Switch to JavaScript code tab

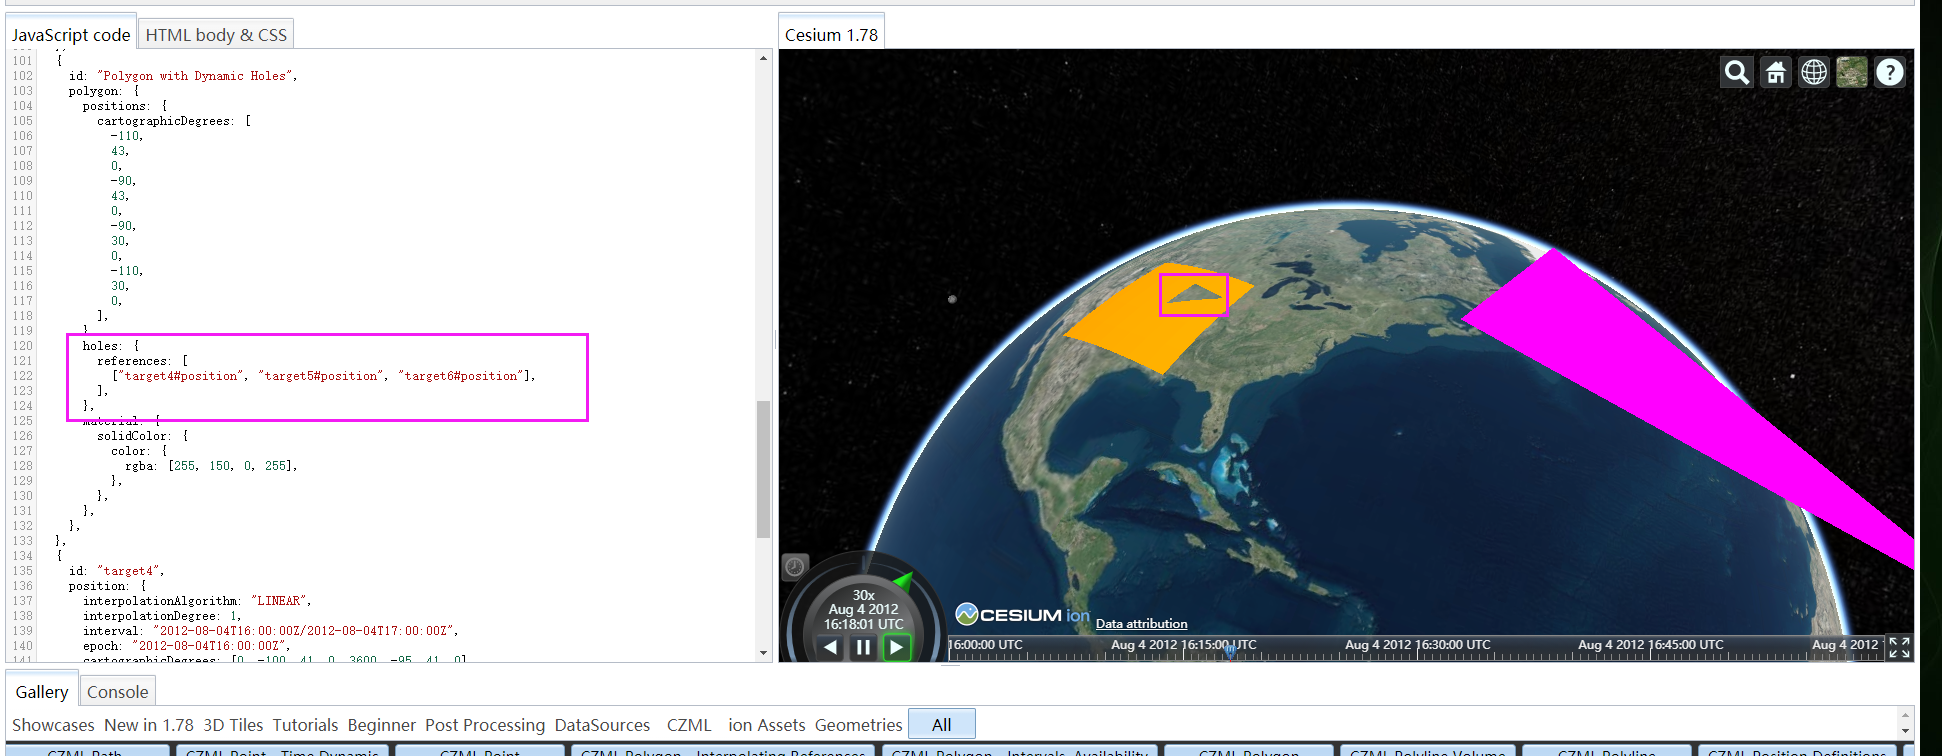[71, 35]
